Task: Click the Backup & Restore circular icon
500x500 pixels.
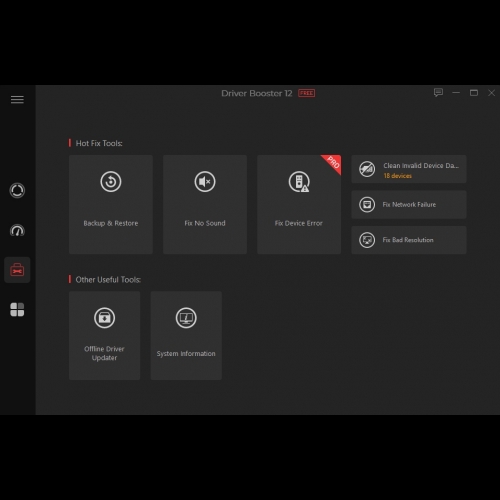Action: [111, 182]
